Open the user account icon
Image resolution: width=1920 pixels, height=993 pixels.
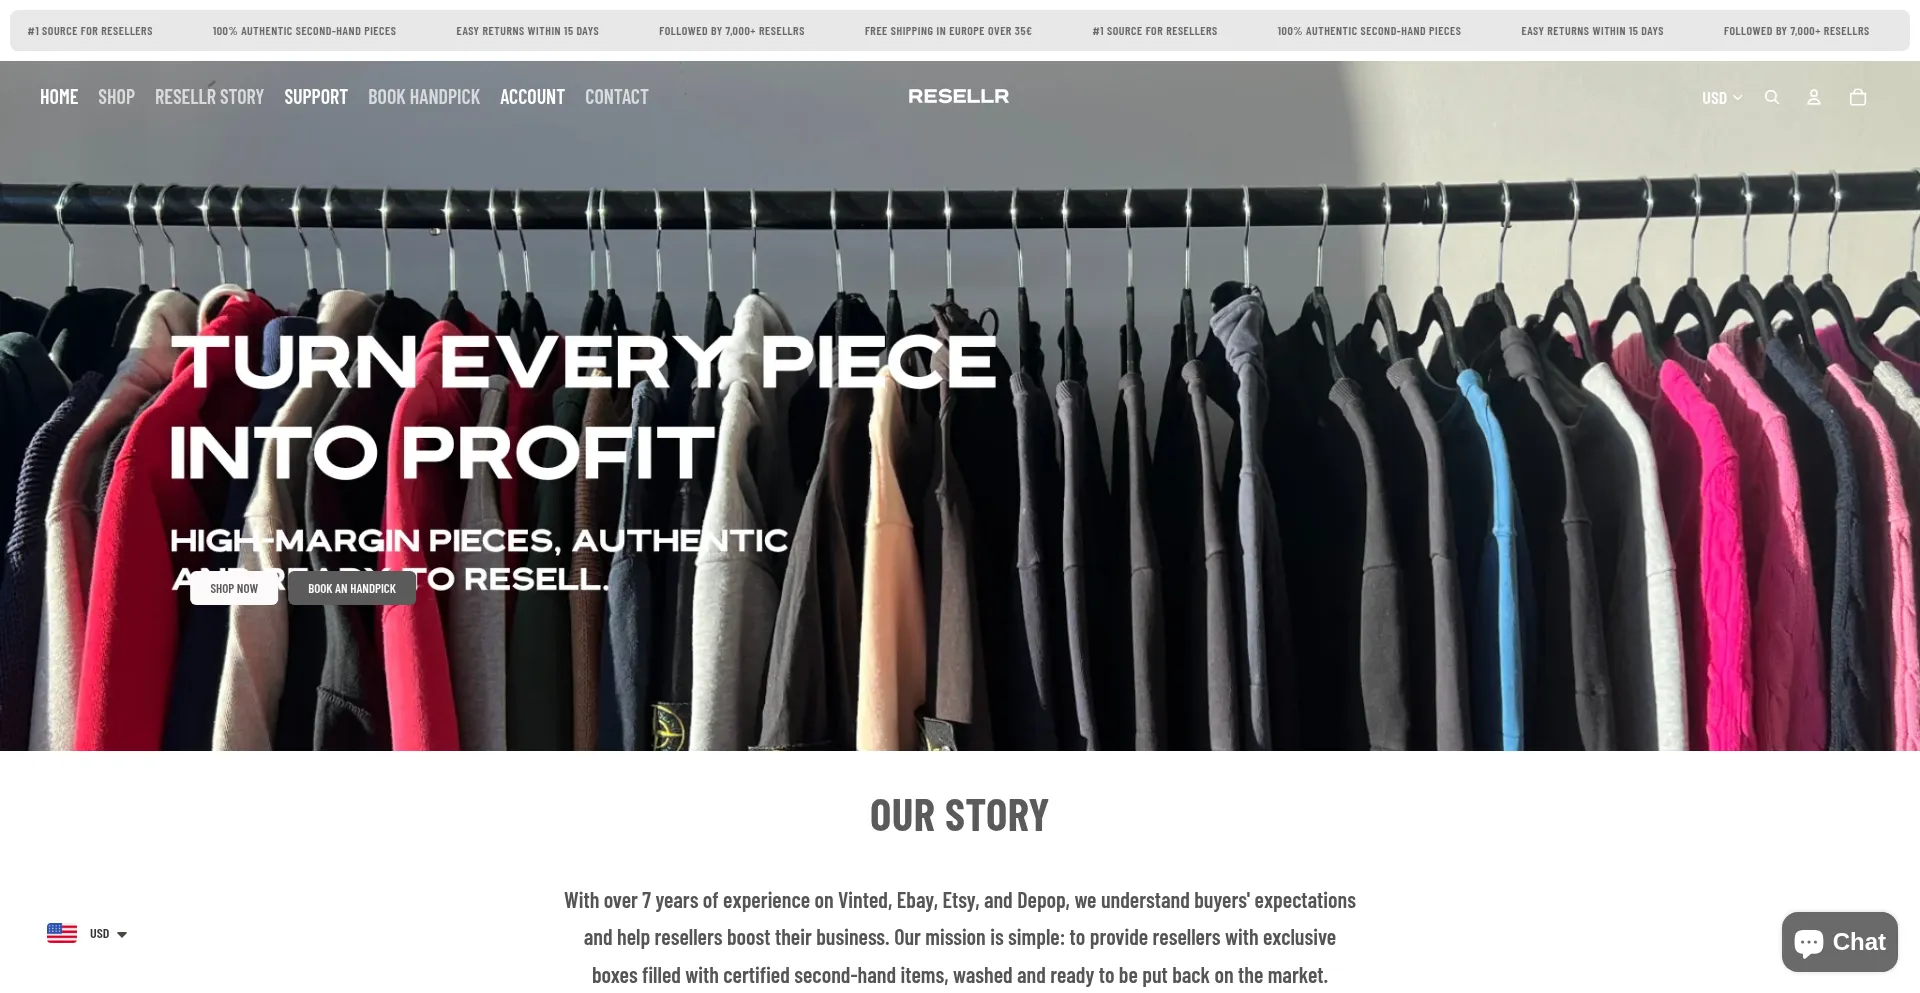(1814, 97)
